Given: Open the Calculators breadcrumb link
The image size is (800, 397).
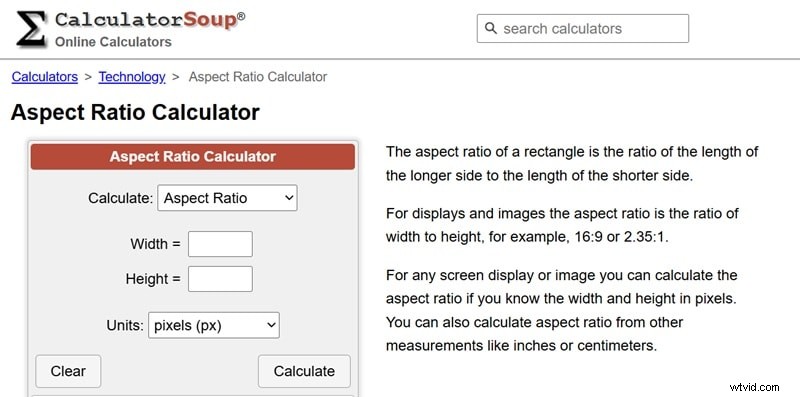Looking at the screenshot, I should 45,77.
